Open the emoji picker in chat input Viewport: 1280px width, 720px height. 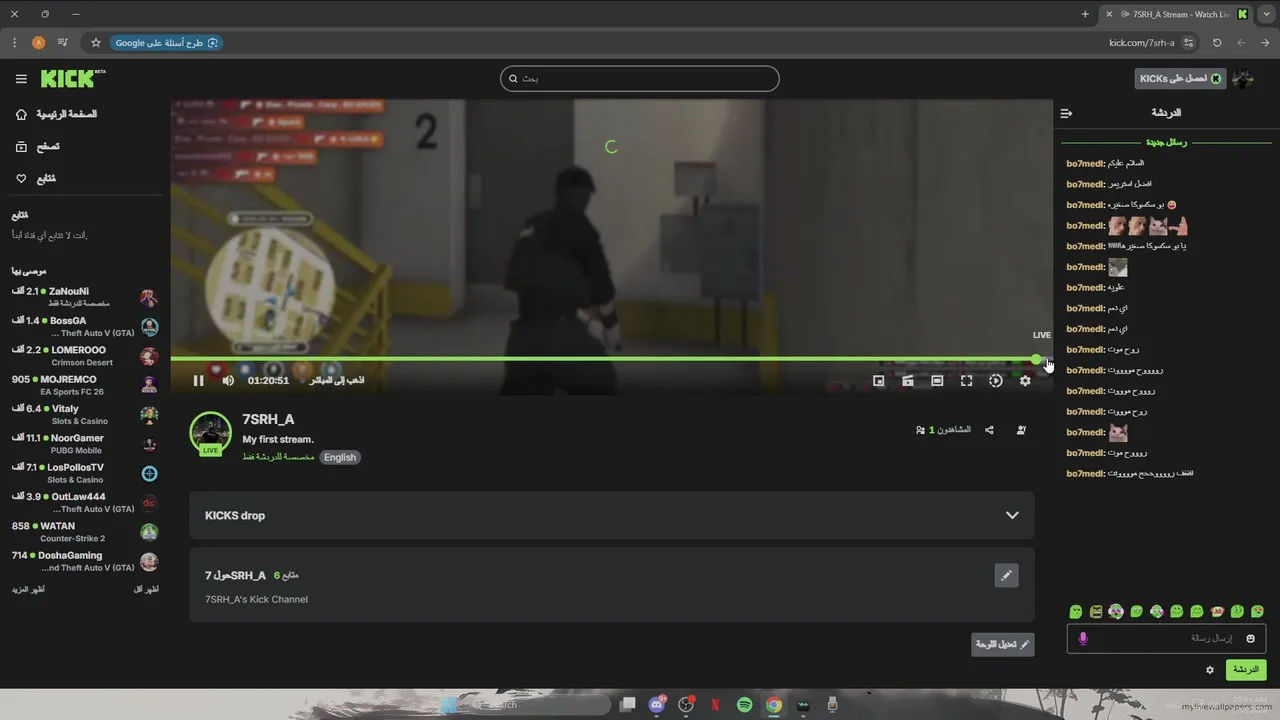click(x=1250, y=638)
